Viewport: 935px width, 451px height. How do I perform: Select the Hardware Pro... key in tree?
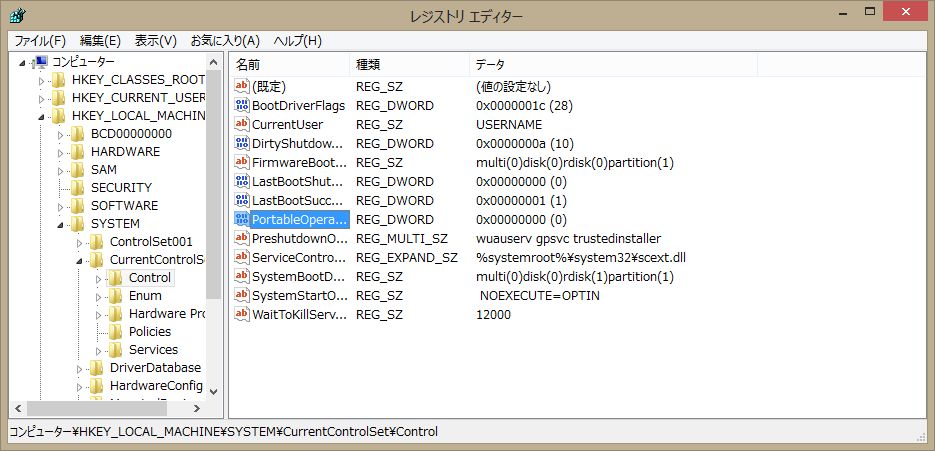167,314
